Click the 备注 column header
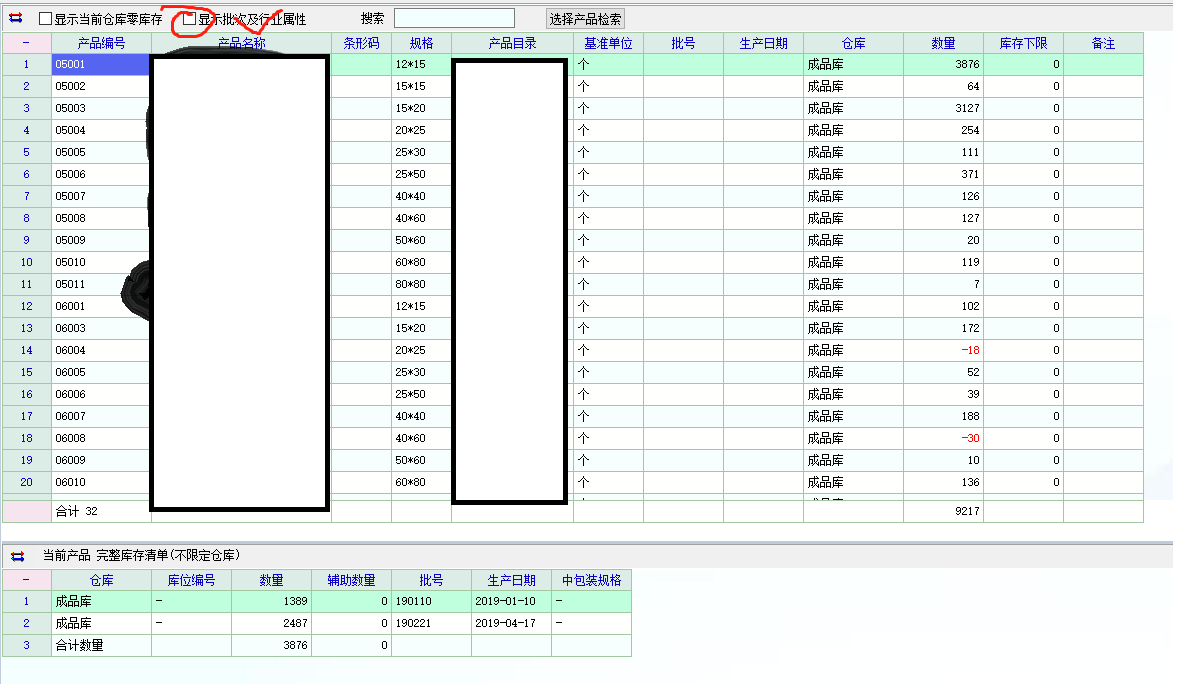1203x689 pixels. 1103,43
